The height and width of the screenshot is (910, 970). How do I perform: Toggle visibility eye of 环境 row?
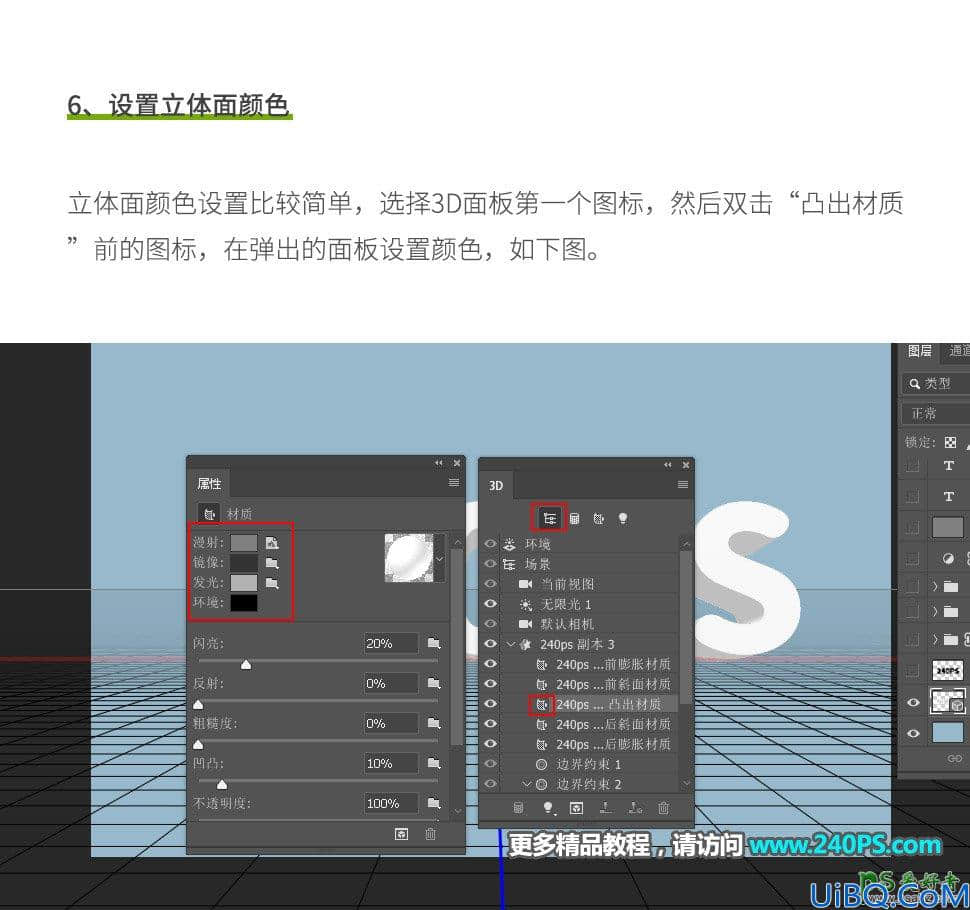[491, 544]
